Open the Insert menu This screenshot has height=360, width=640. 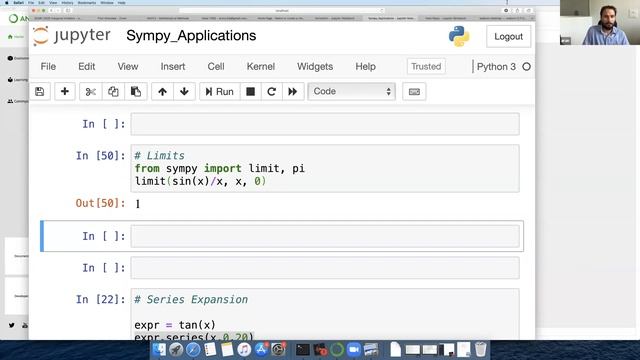(173, 67)
